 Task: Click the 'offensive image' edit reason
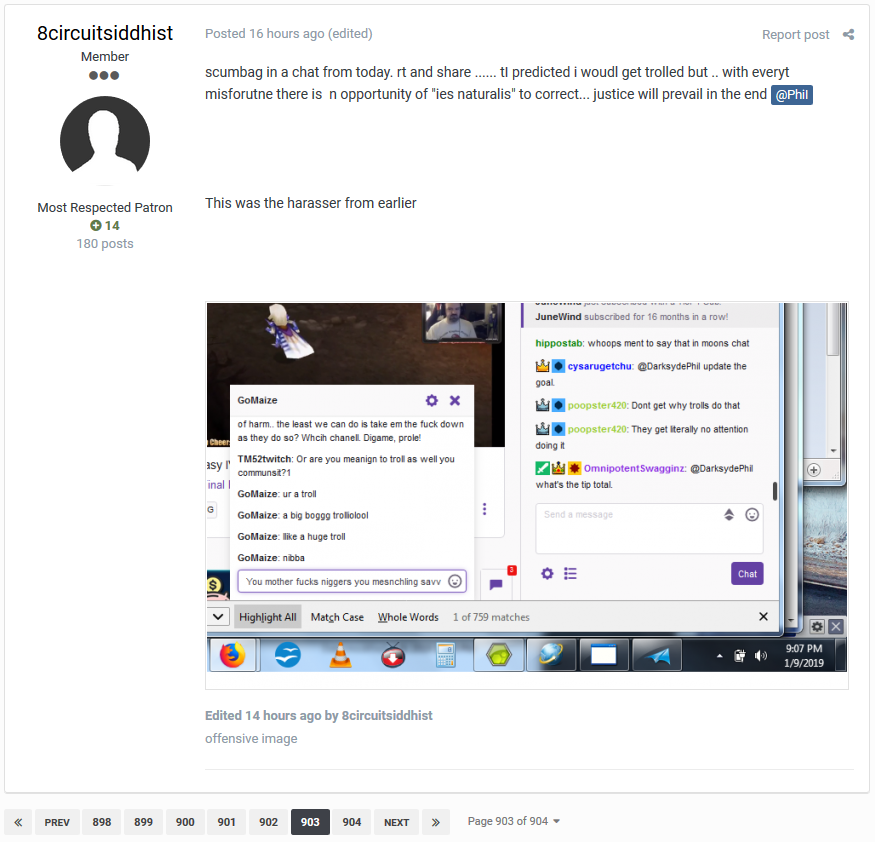[251, 738]
